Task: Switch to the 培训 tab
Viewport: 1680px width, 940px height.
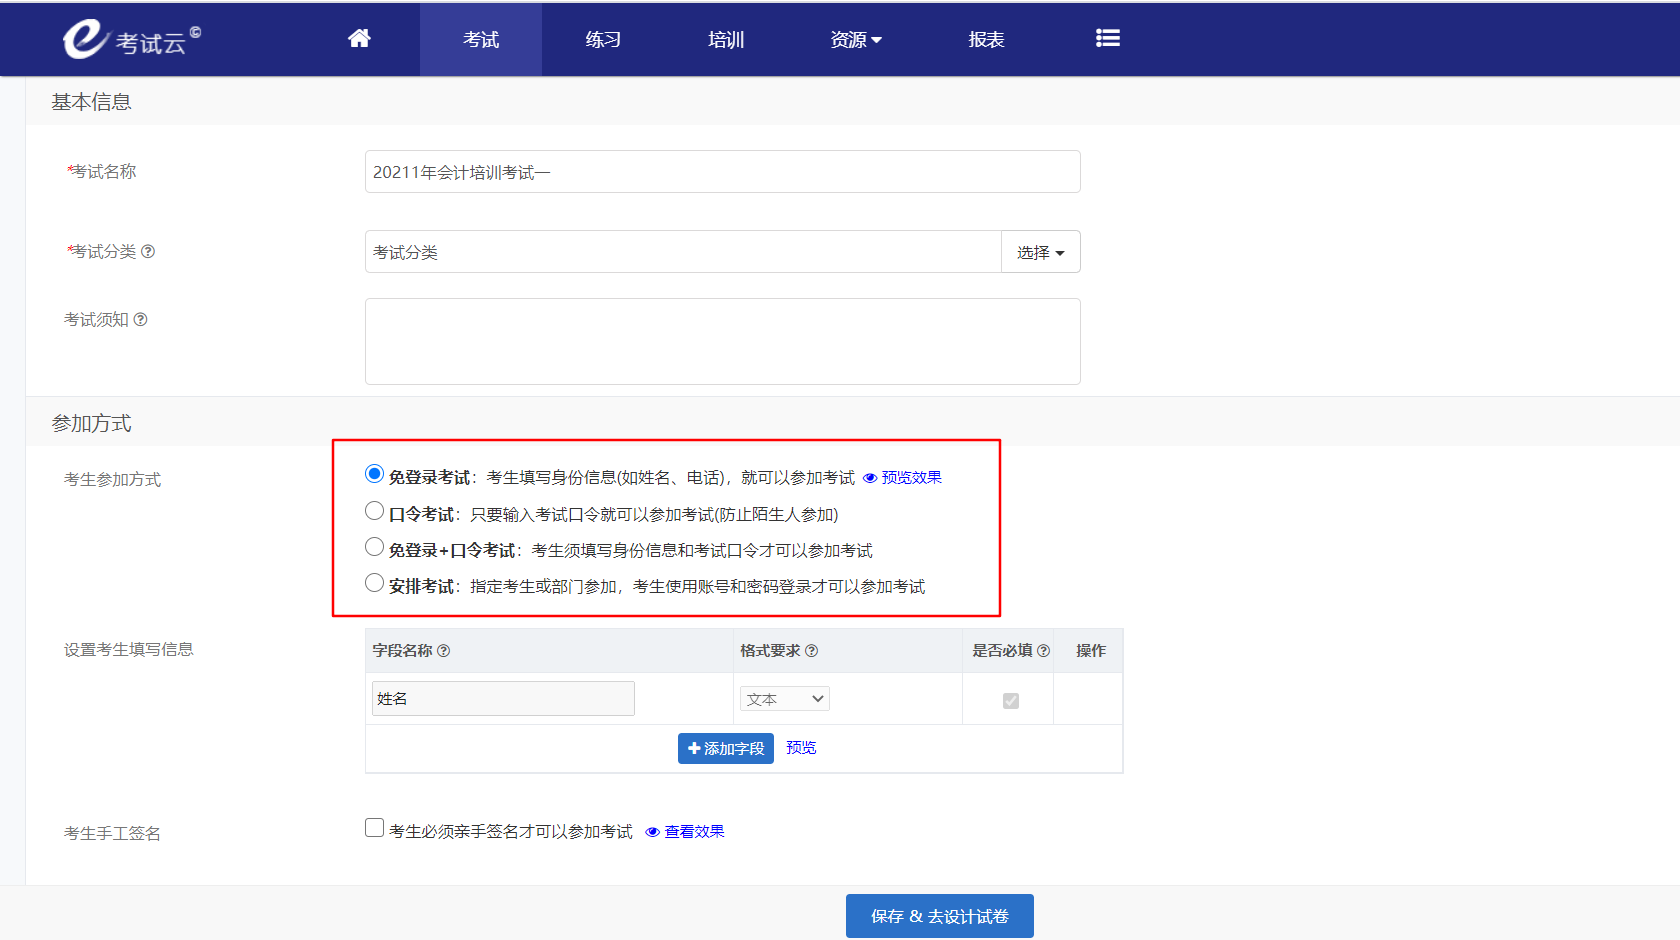Action: coord(726,39)
